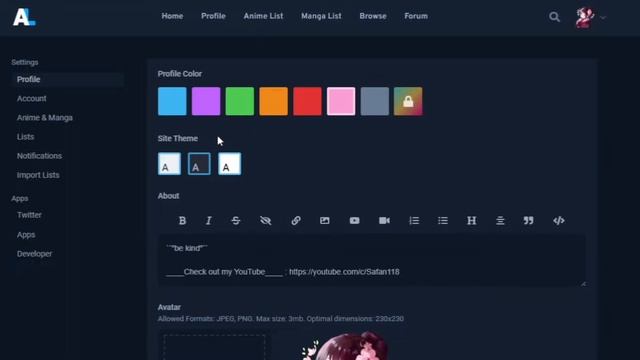
Task: Choose the dark site theme
Action: point(199,164)
